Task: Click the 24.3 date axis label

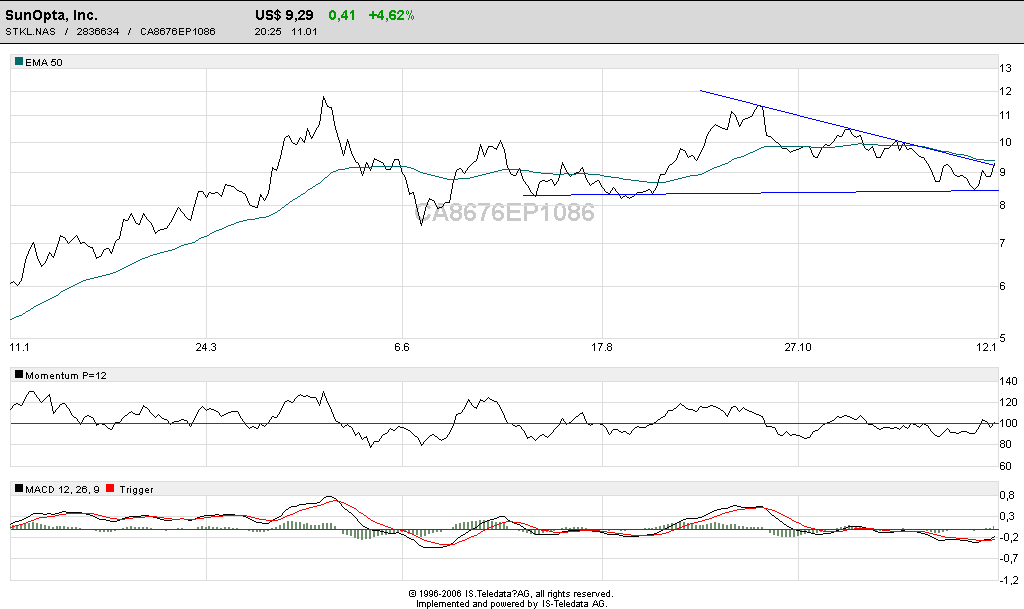Action: pyautogui.click(x=206, y=347)
